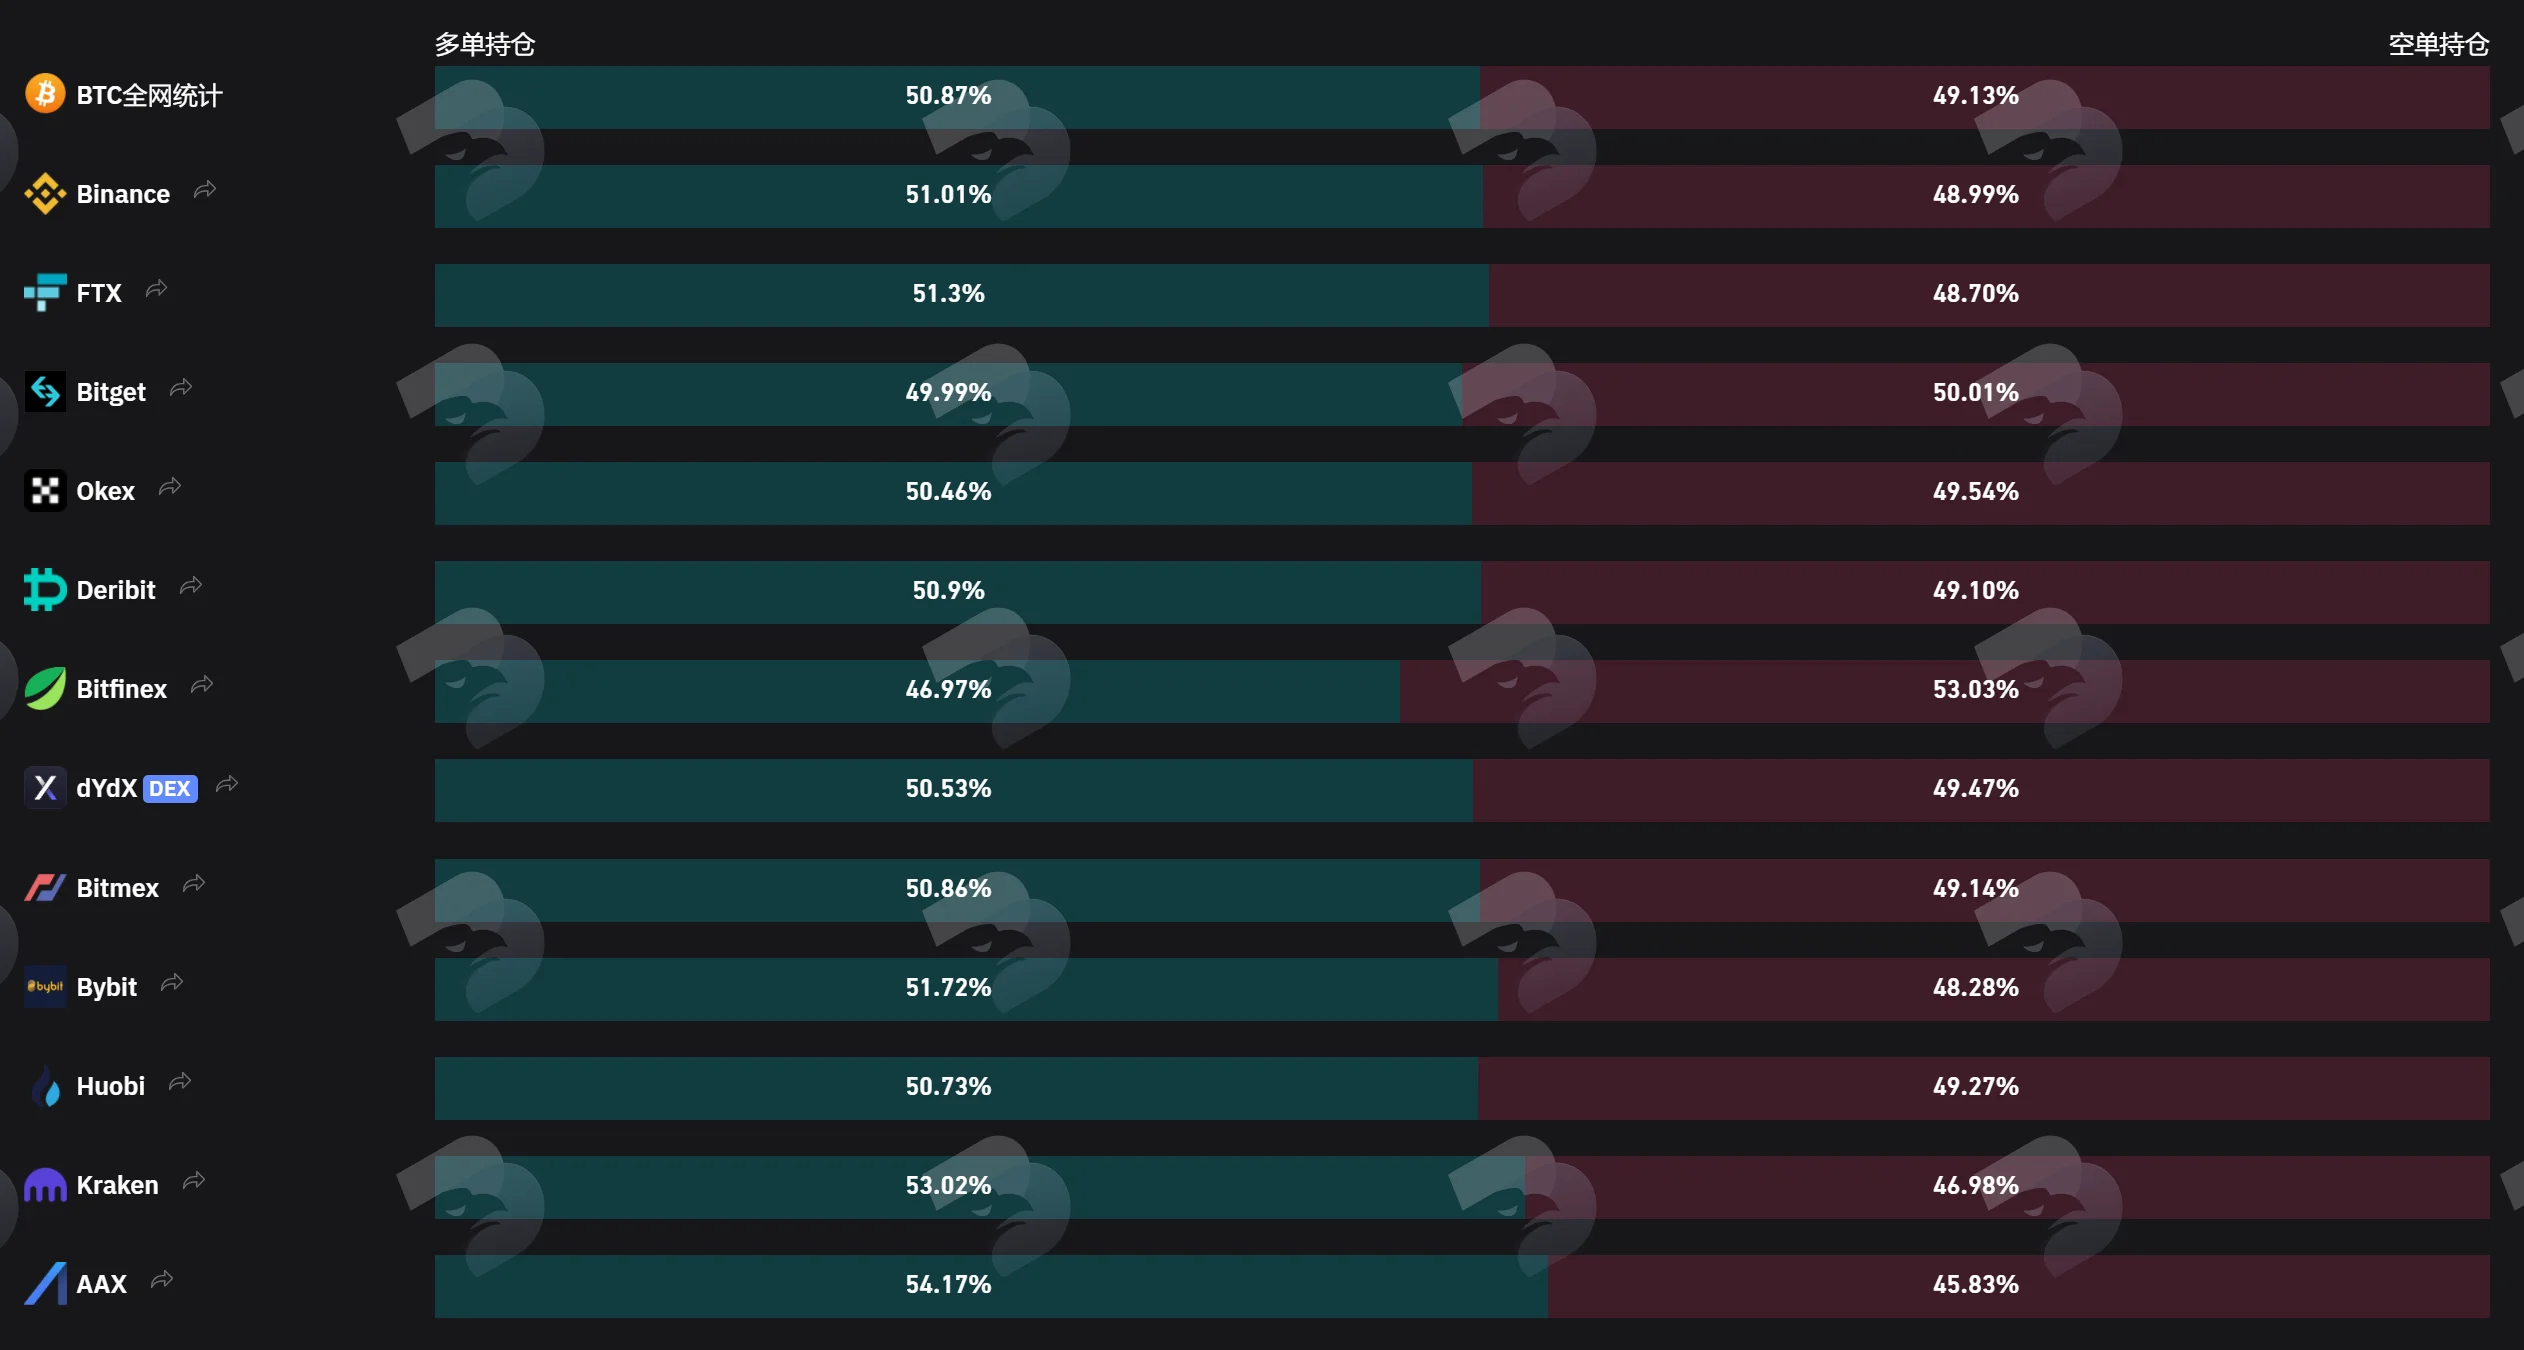Click the 空单持仓 column header
2524x1350 pixels.
pyautogui.click(x=2439, y=45)
